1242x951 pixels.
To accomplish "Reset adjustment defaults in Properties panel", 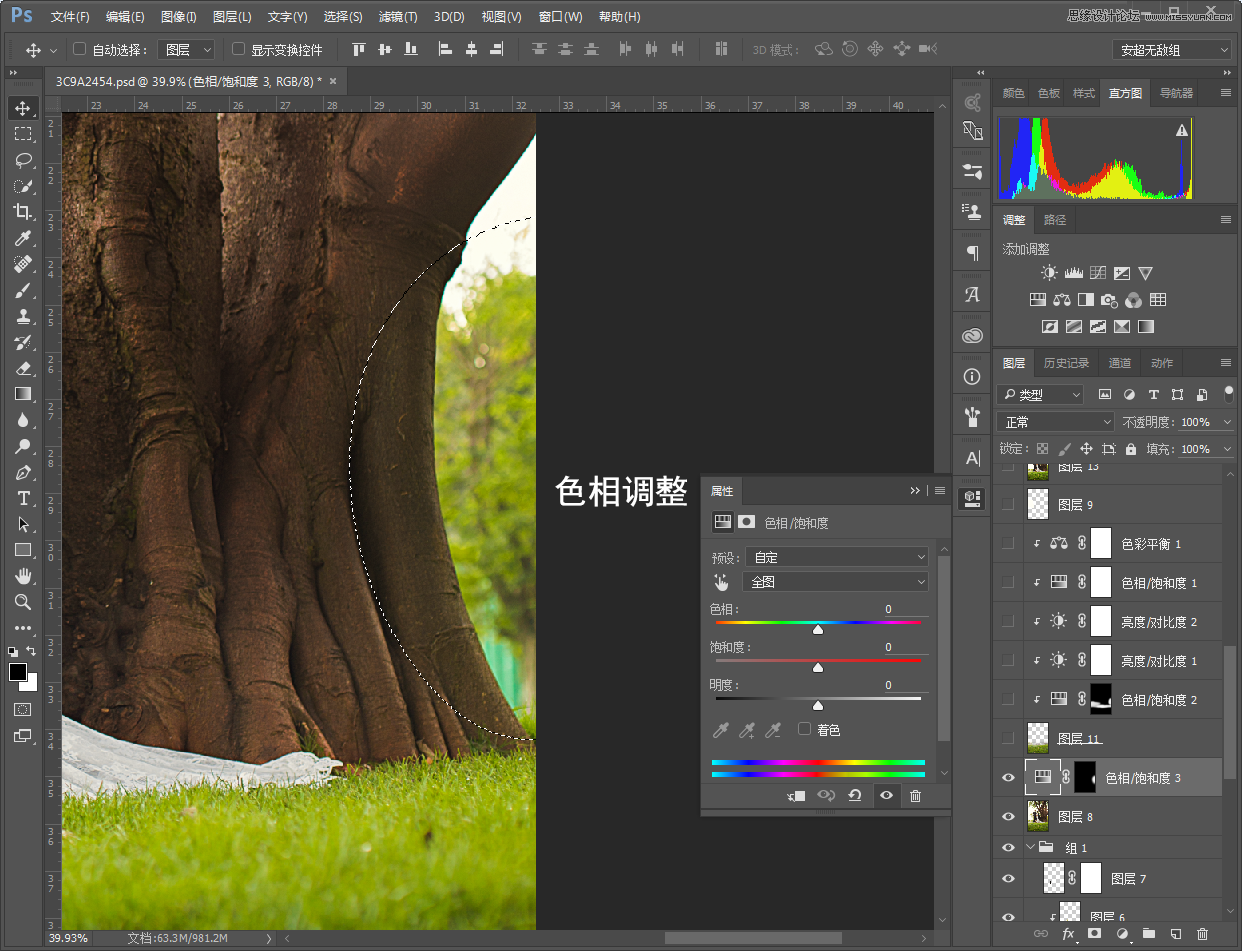I will (x=855, y=796).
